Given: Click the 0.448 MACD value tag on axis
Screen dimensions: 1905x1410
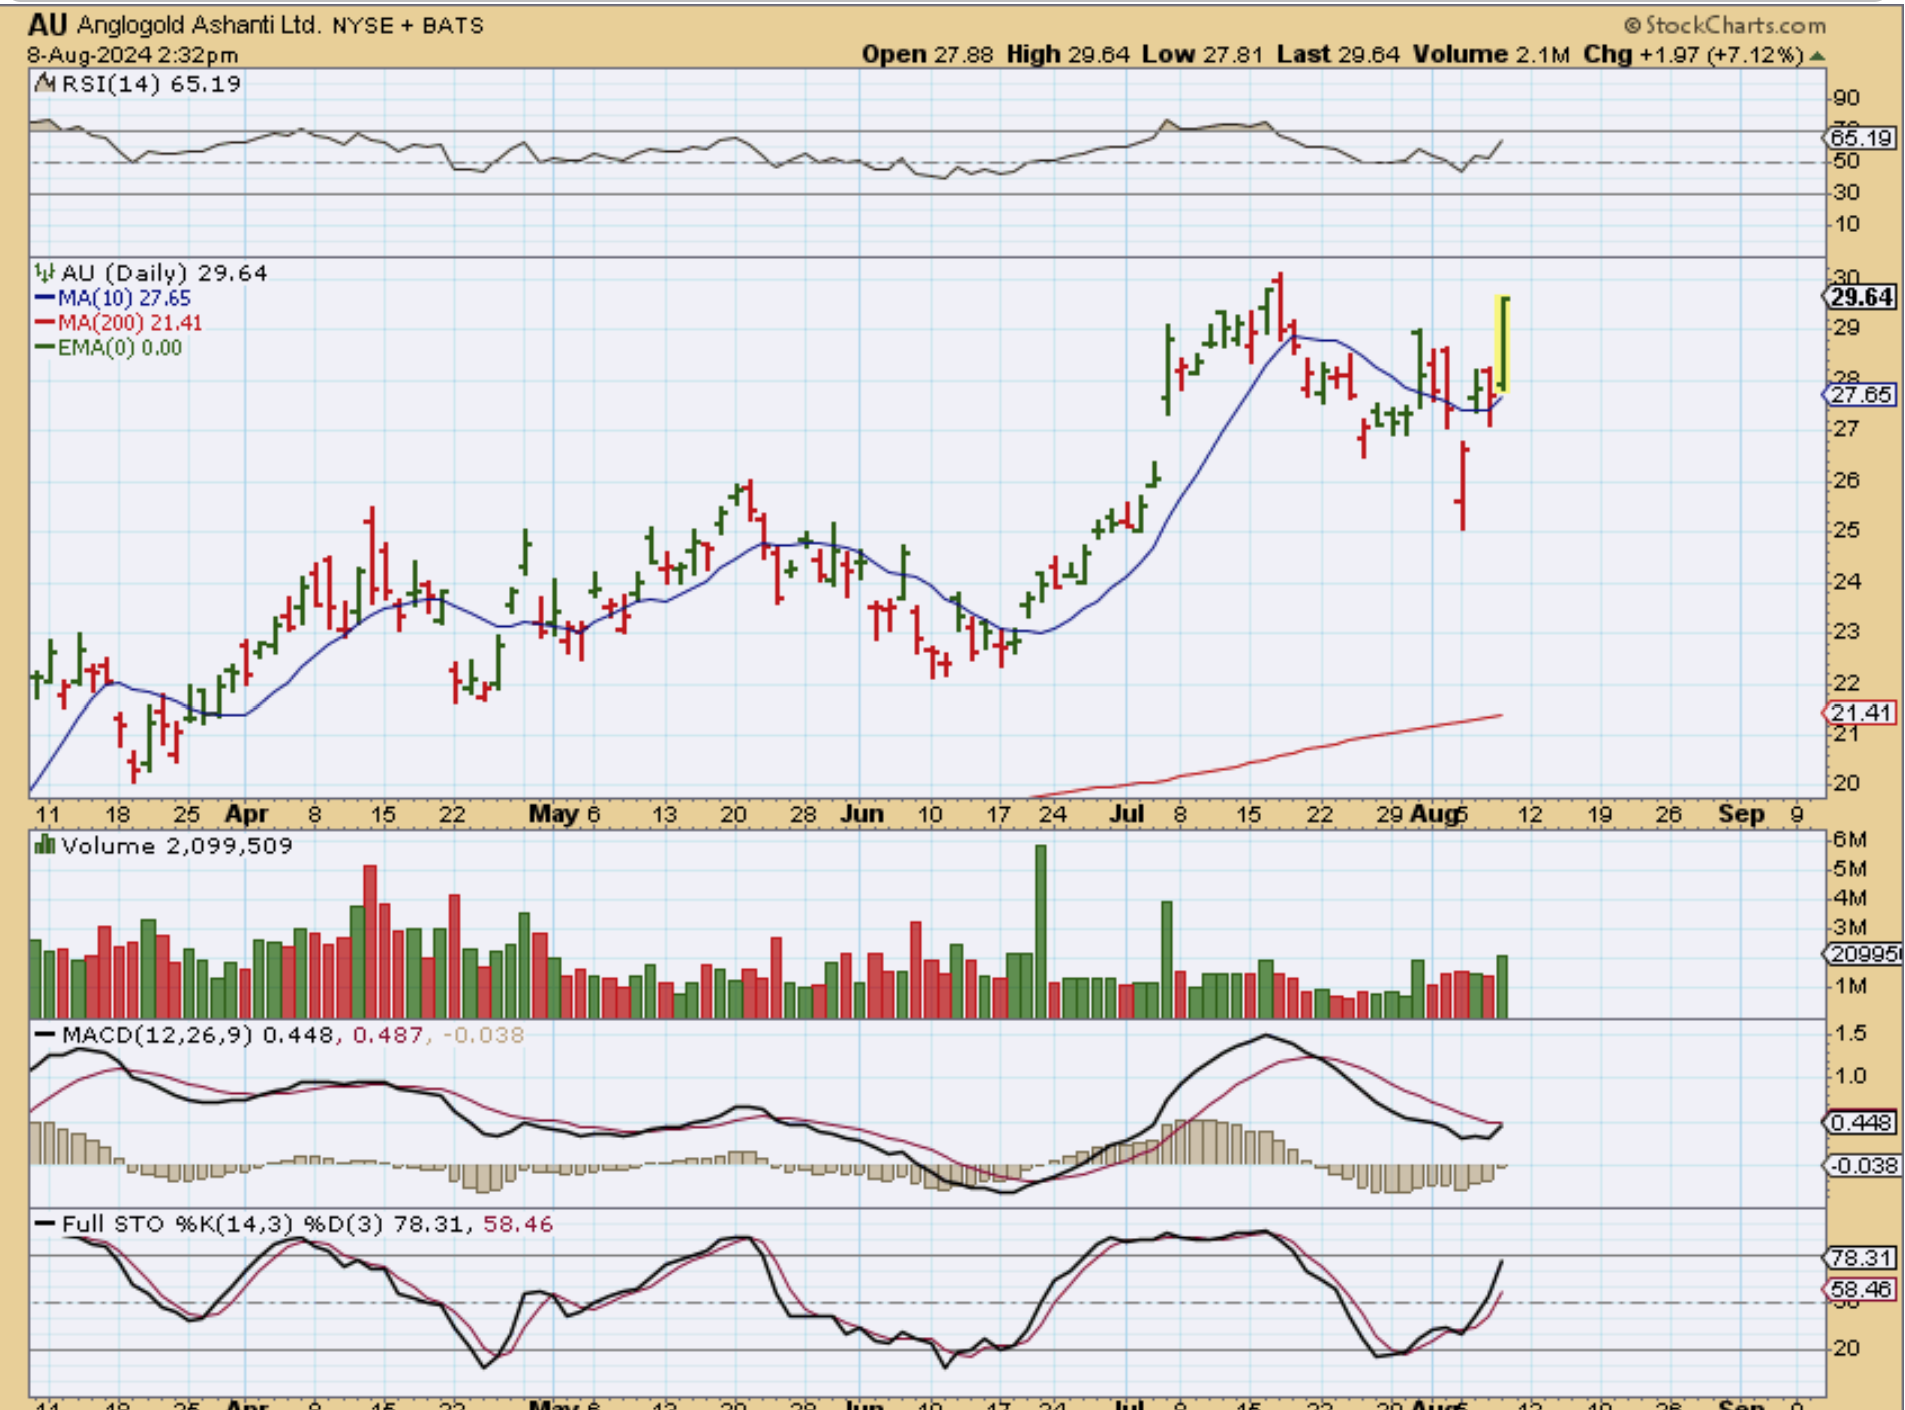Looking at the screenshot, I should pos(1861,1123).
